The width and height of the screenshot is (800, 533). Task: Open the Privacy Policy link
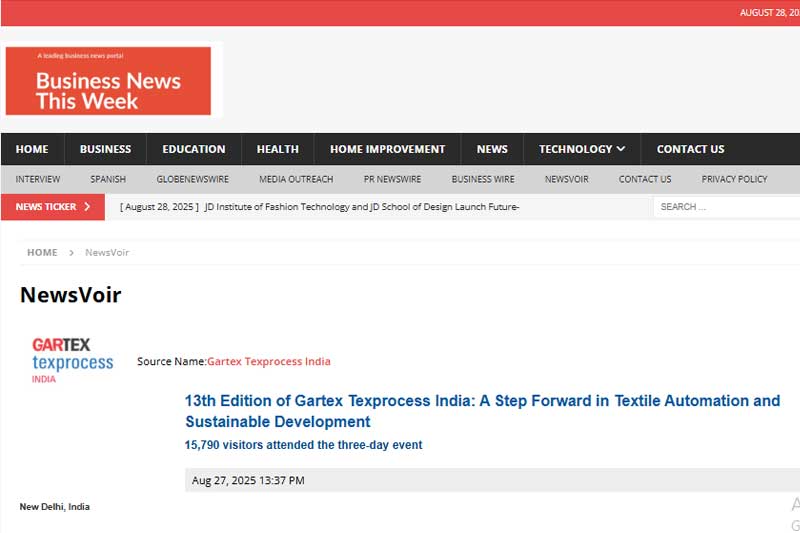[734, 179]
